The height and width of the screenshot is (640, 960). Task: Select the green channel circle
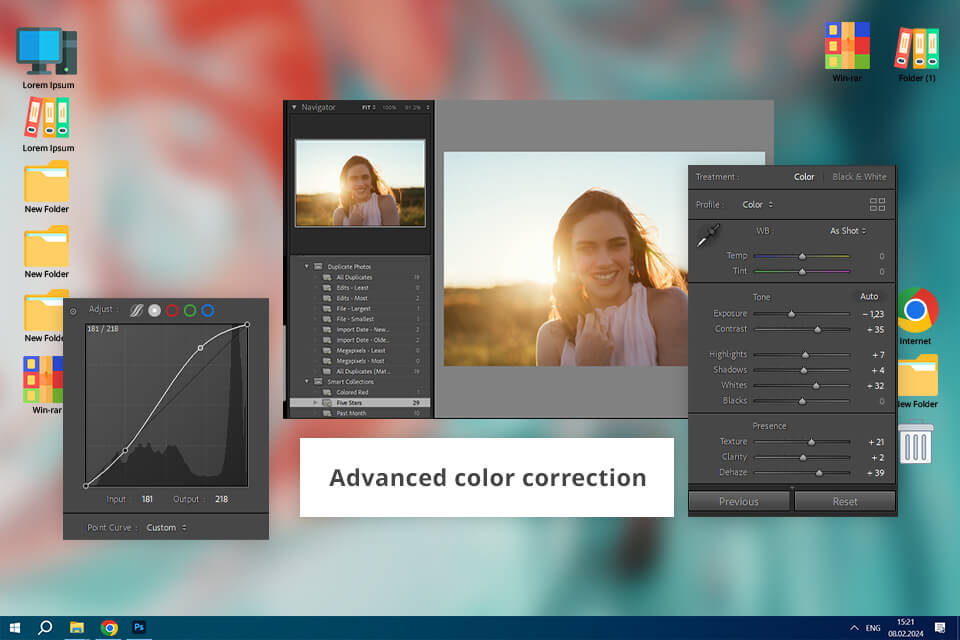click(x=189, y=311)
